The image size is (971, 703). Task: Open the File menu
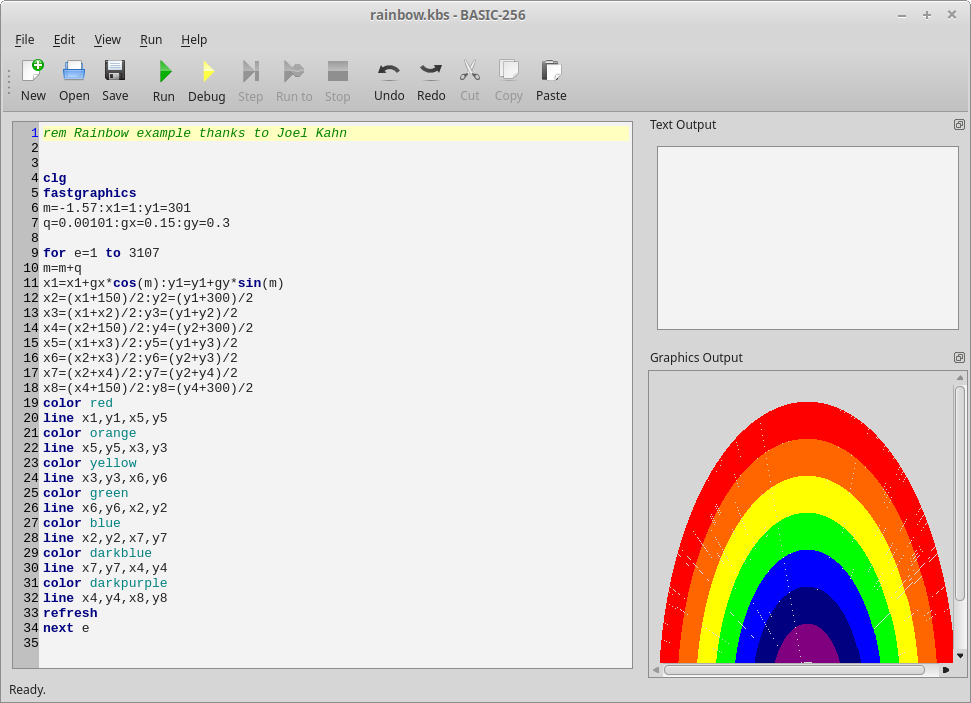25,40
